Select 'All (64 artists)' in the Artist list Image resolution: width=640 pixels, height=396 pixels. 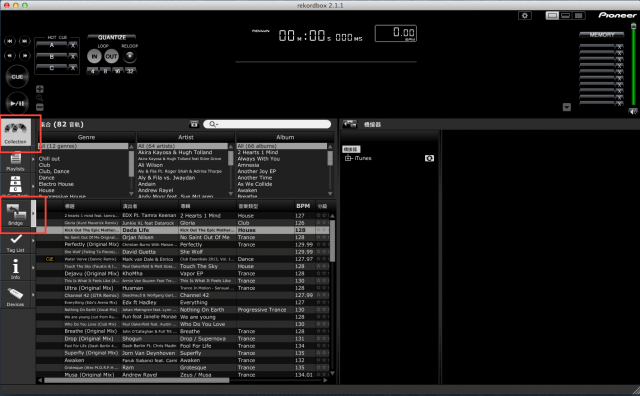tap(182, 146)
